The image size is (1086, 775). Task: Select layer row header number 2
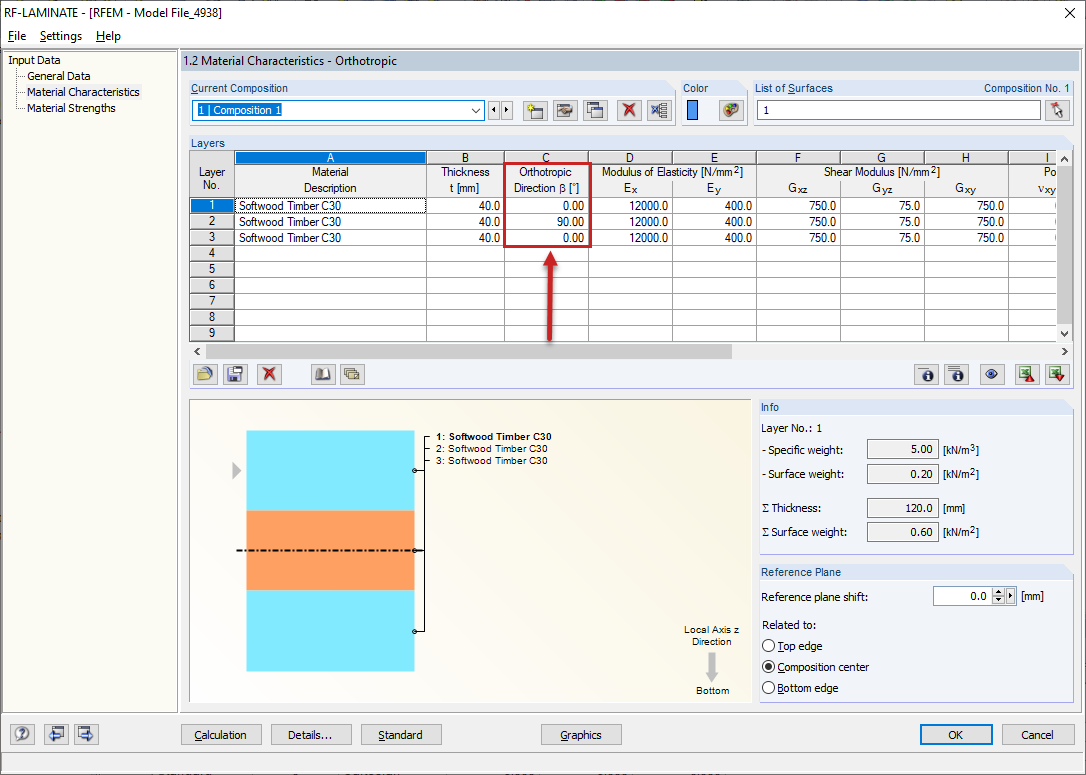(x=212, y=222)
